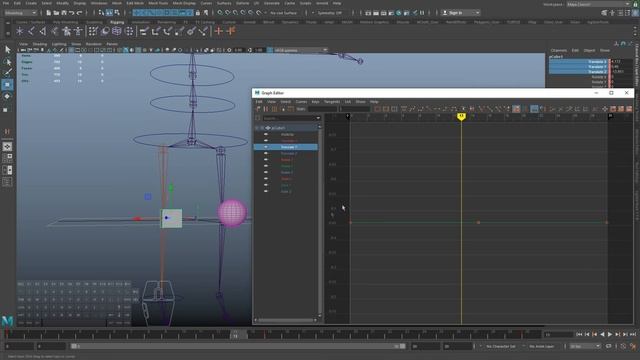
Task: Click the Graph Editor Insert Keys tool icon
Action: click(x=266, y=109)
